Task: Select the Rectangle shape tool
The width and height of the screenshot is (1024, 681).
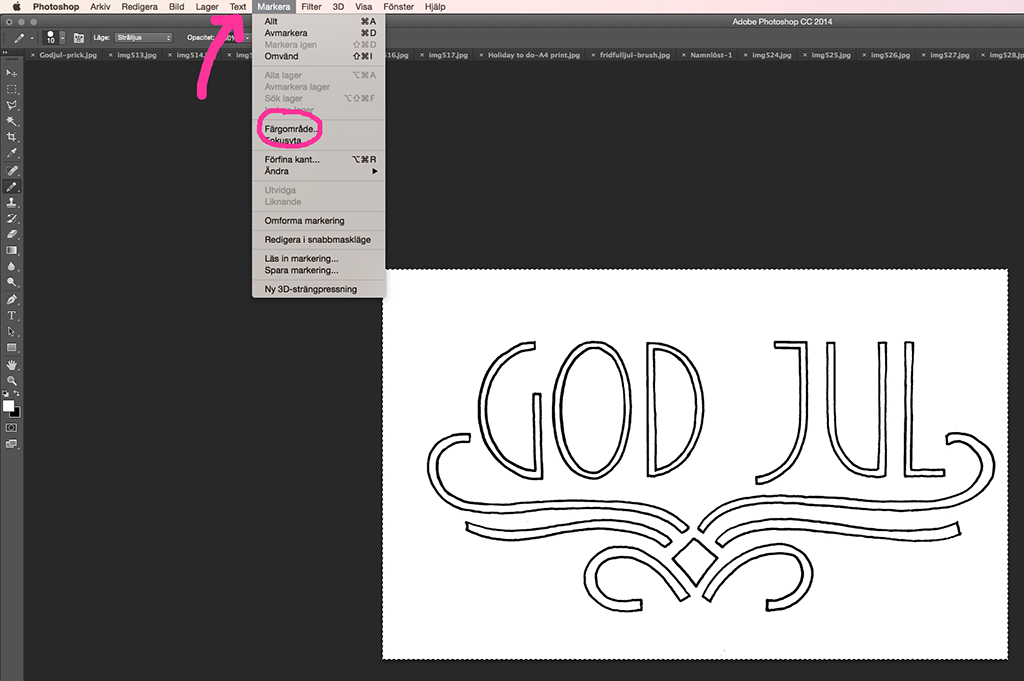Action: 12,348
